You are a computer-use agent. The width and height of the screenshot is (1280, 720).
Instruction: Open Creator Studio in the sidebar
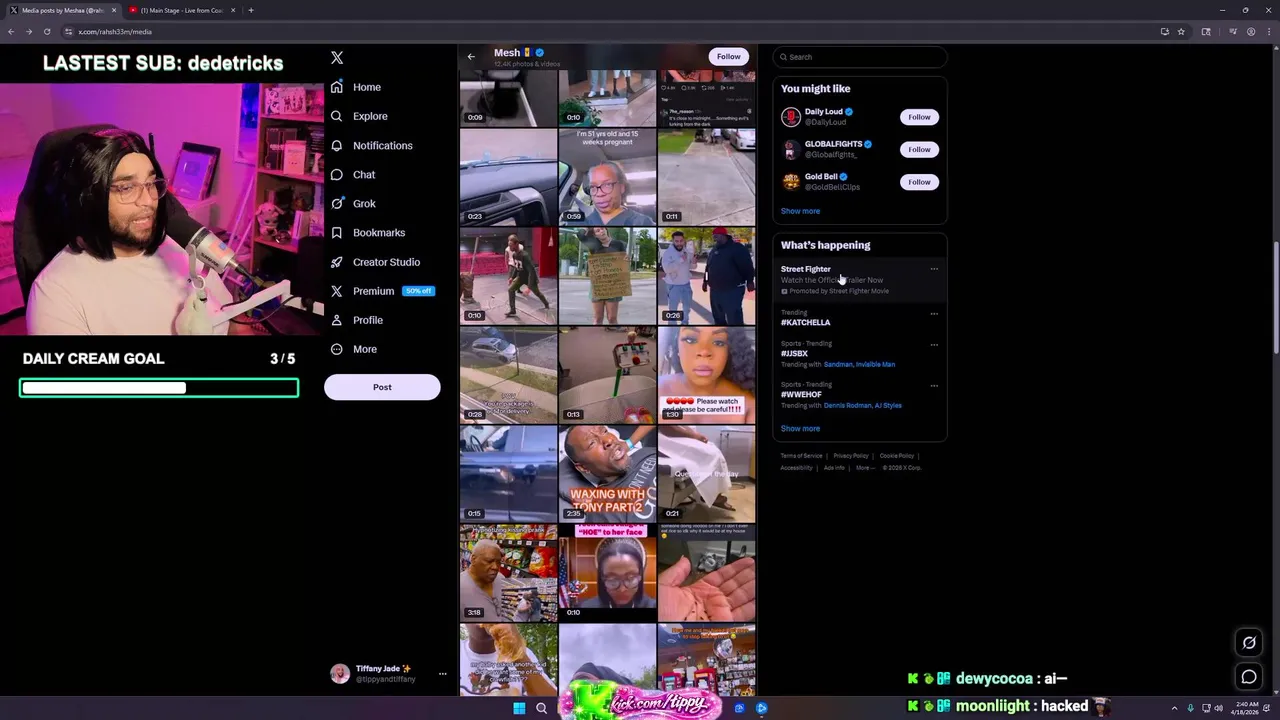pos(375,262)
